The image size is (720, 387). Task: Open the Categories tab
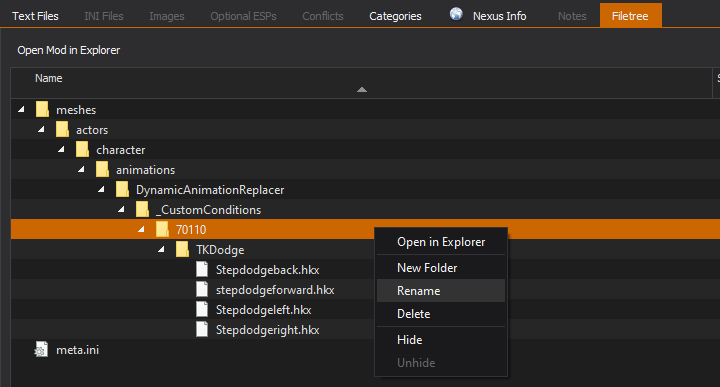[x=395, y=16]
